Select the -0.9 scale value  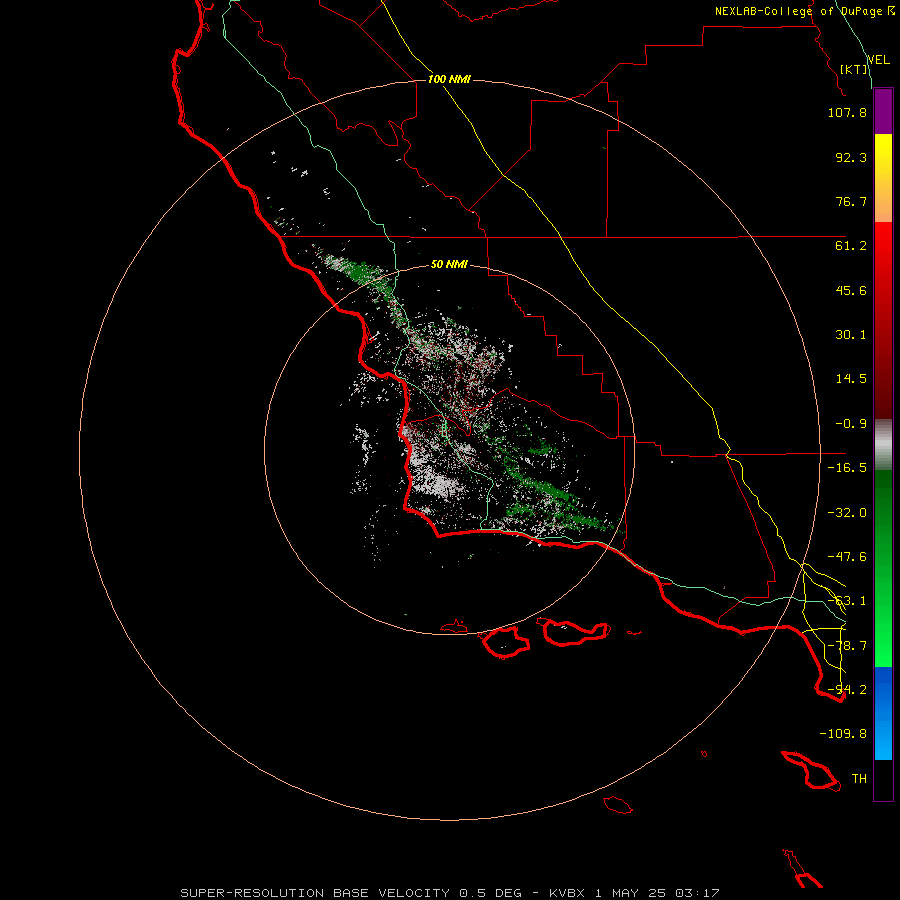[x=851, y=424]
